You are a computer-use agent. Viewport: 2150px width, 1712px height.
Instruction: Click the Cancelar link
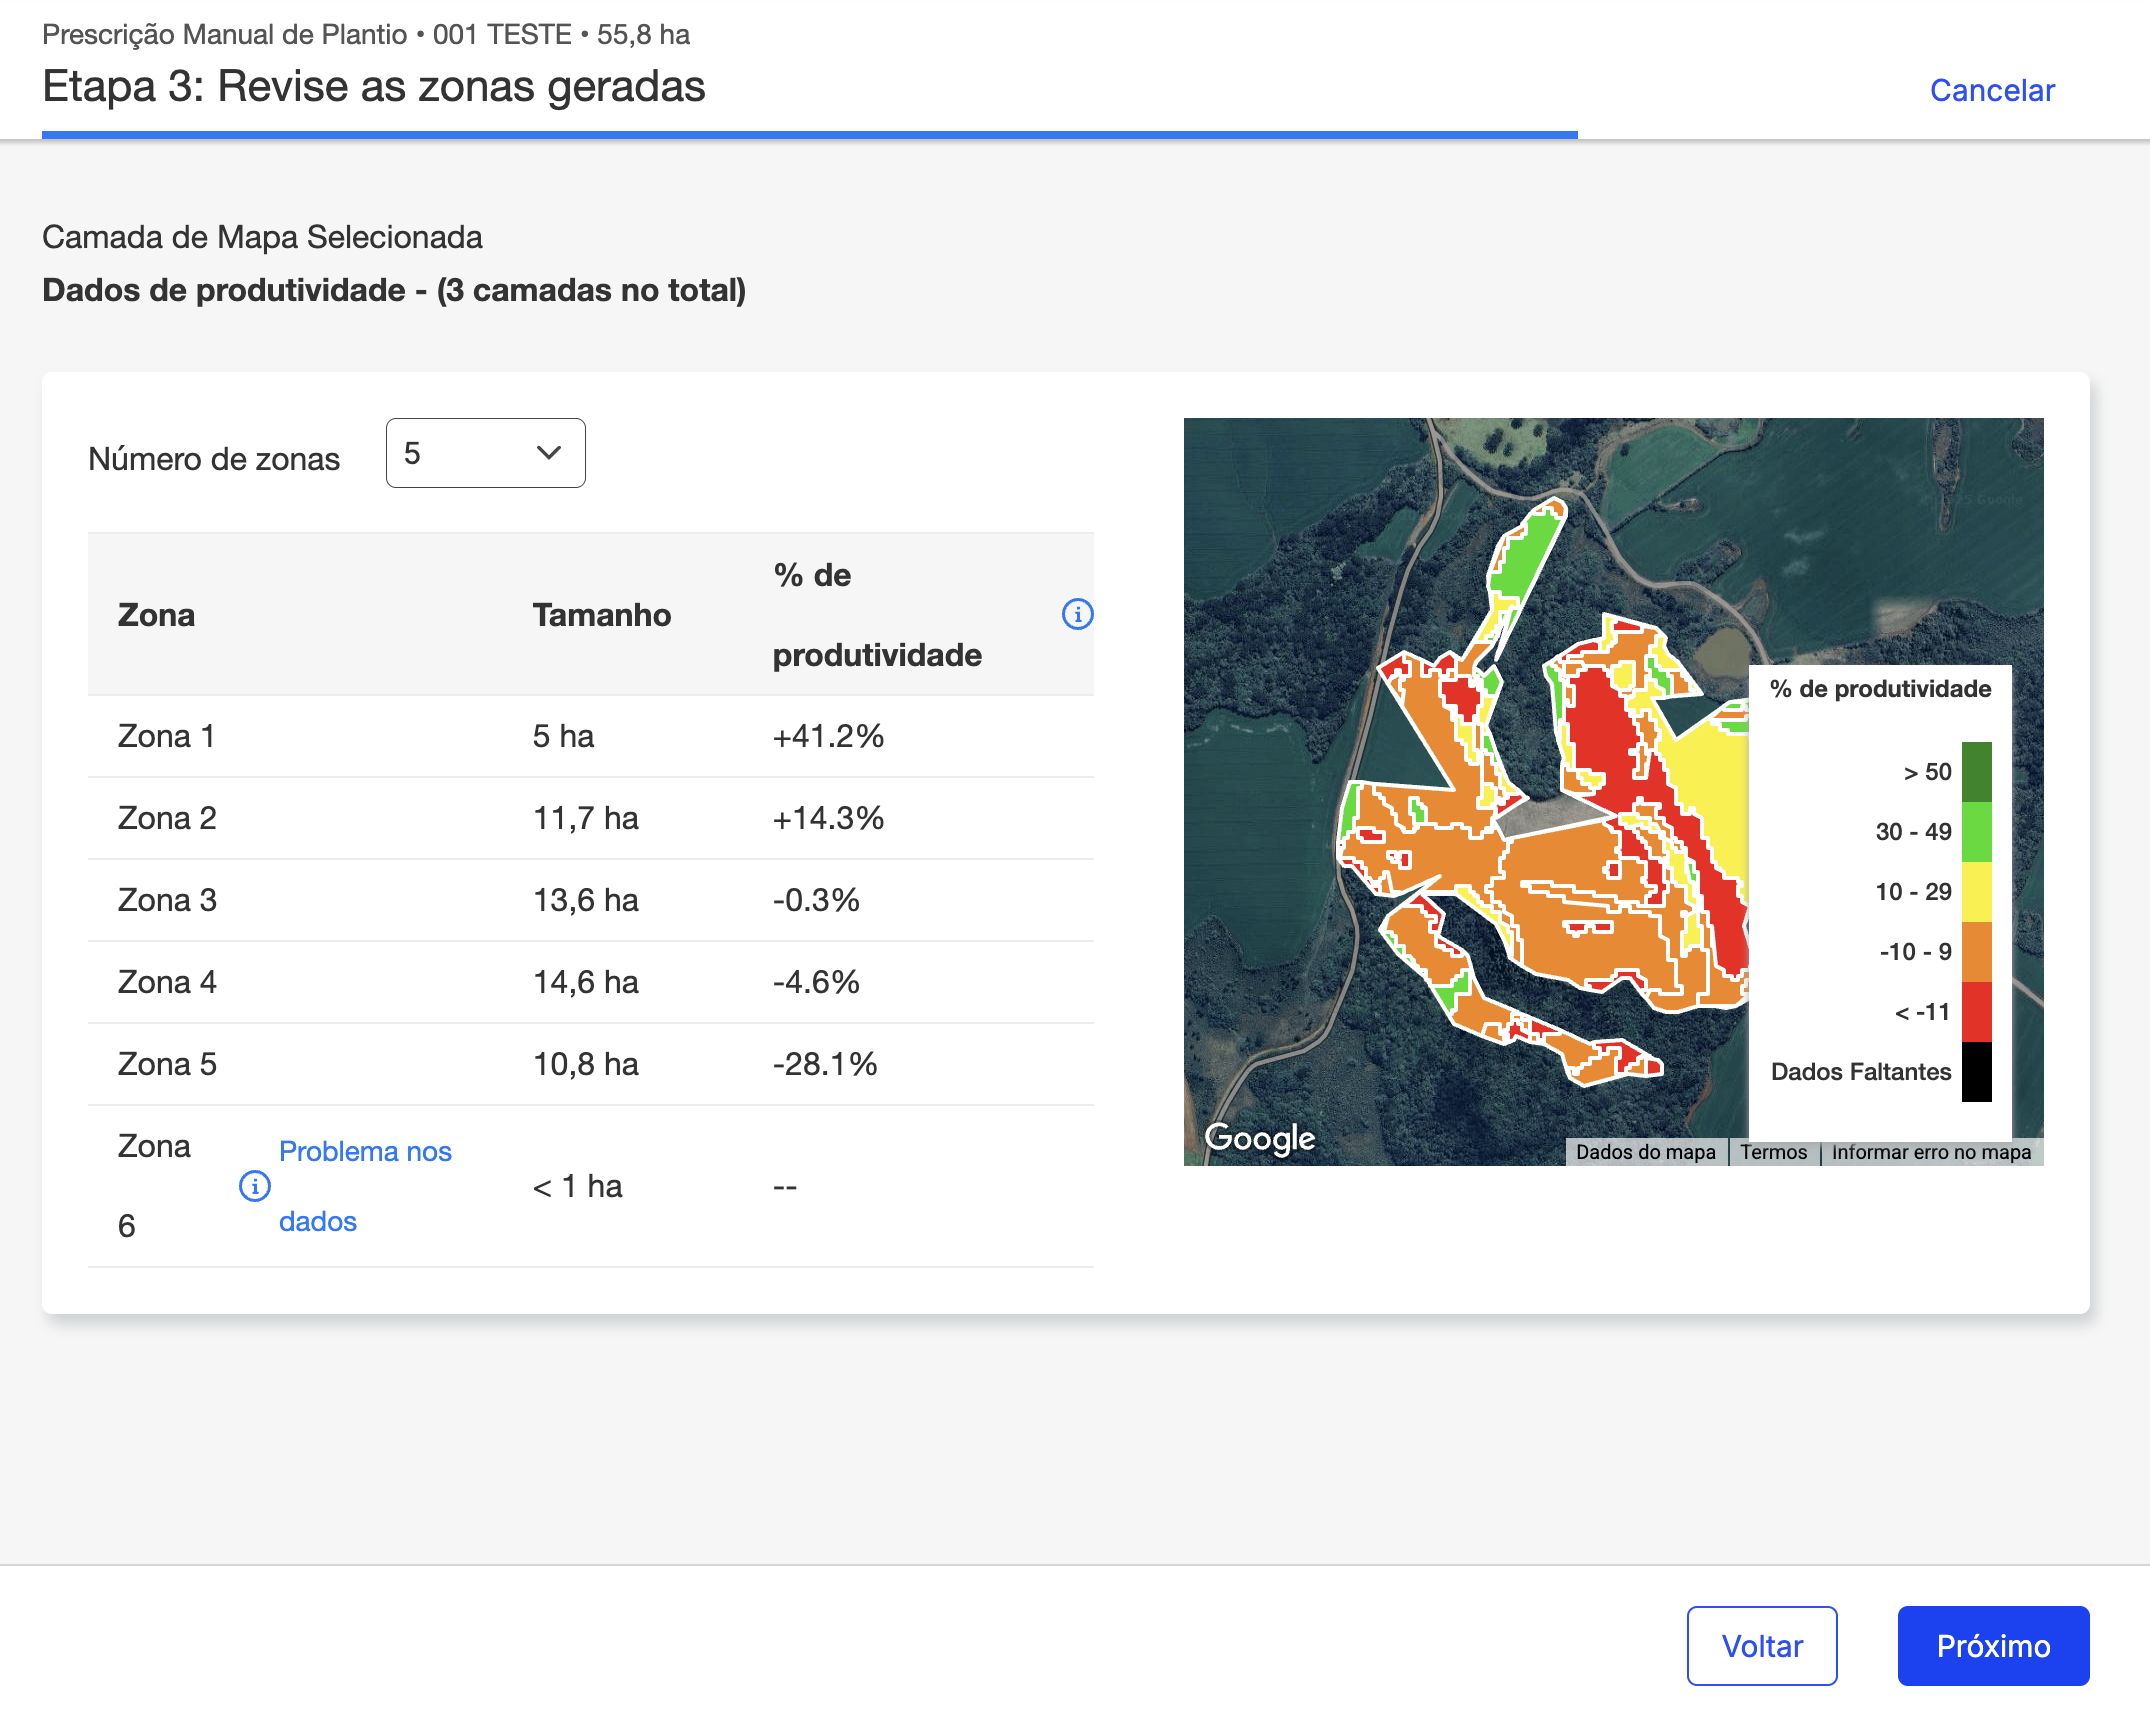1991,90
